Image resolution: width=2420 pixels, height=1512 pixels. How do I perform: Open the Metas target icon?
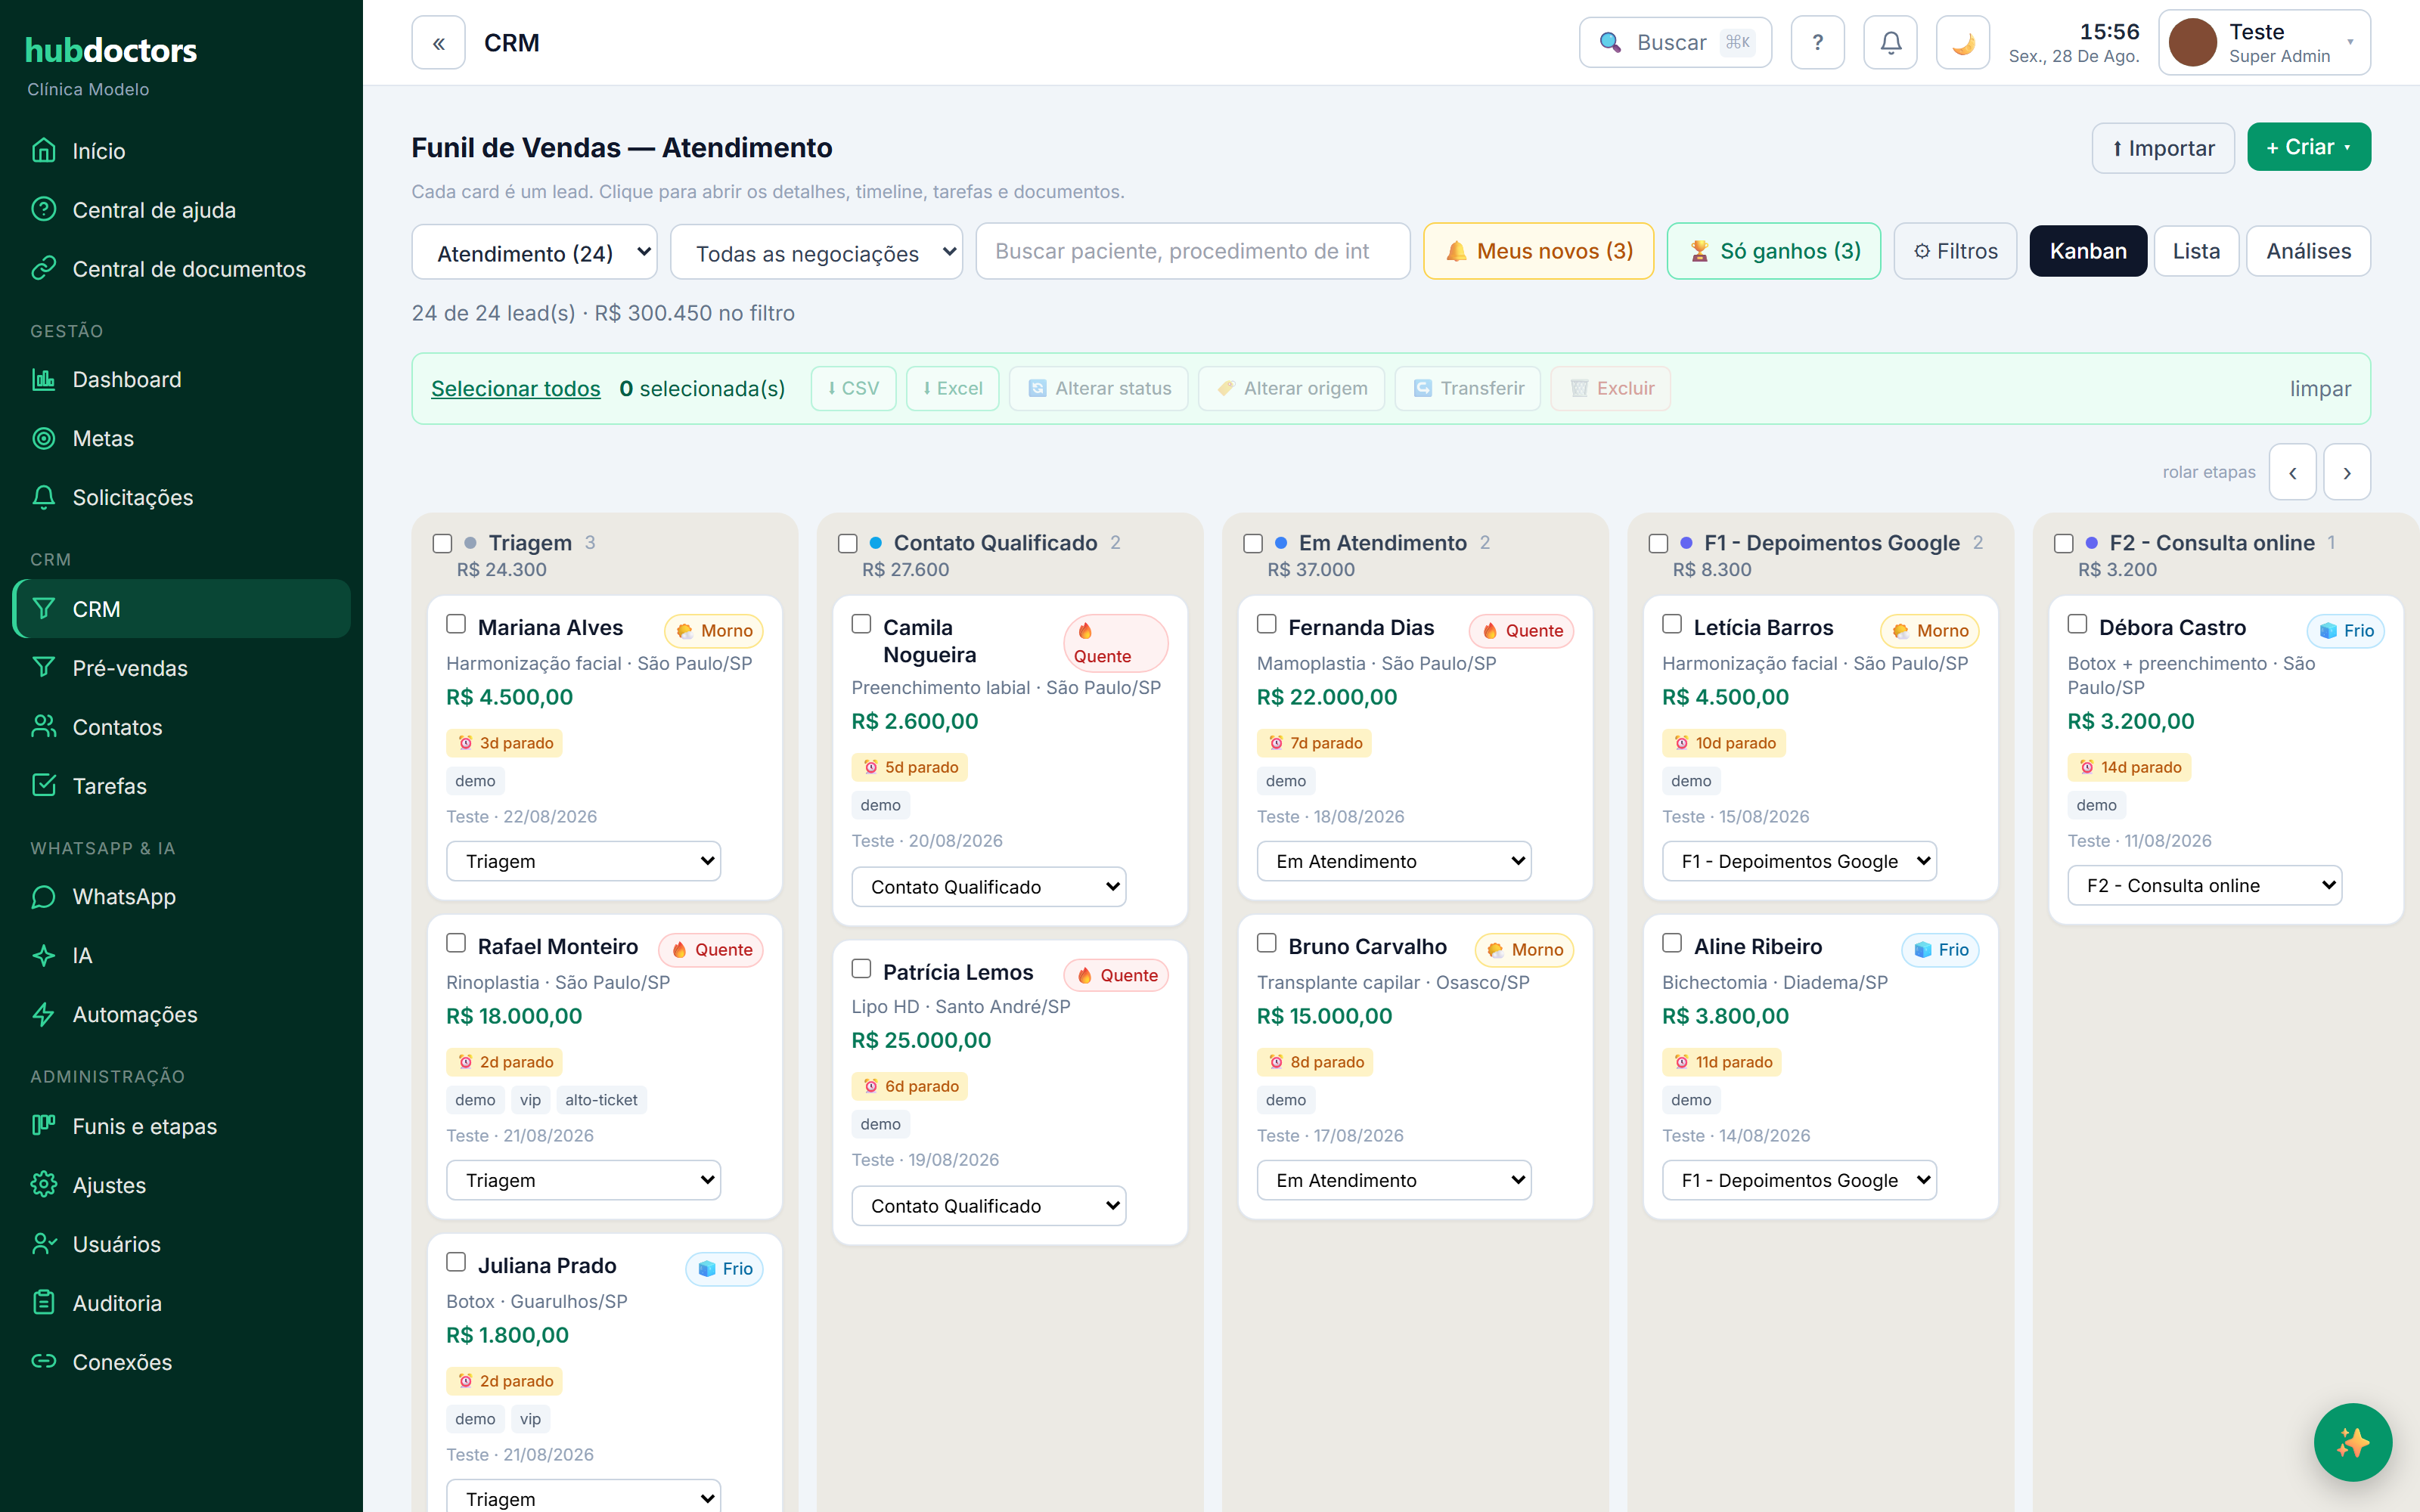pos(44,439)
